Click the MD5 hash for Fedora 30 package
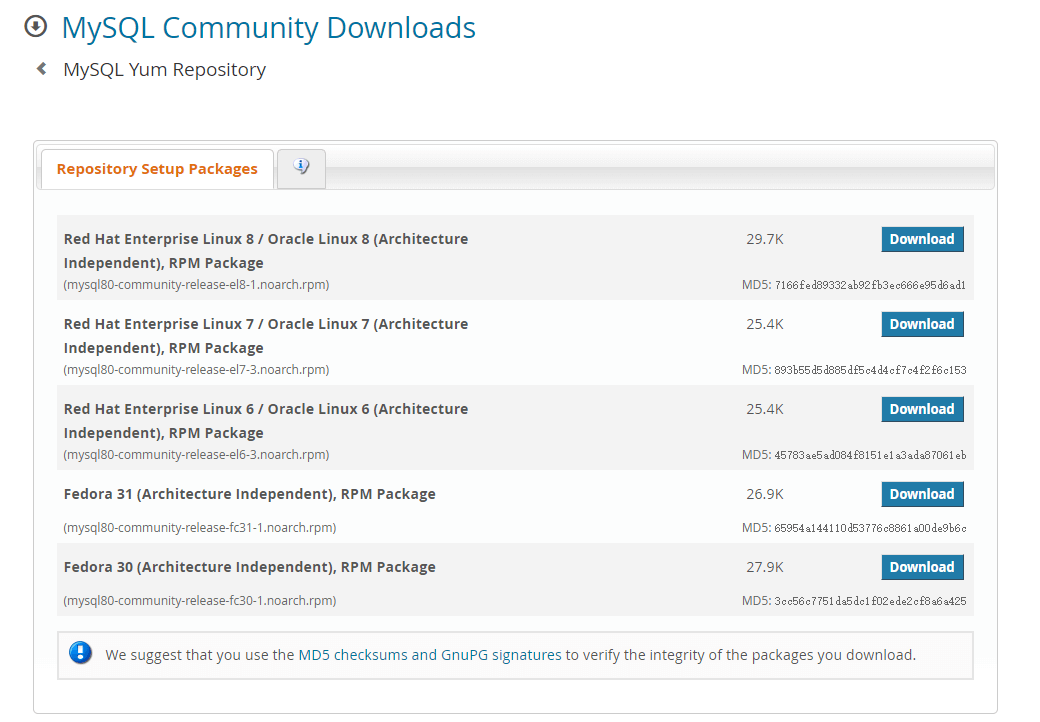The image size is (1040, 722). pos(870,601)
